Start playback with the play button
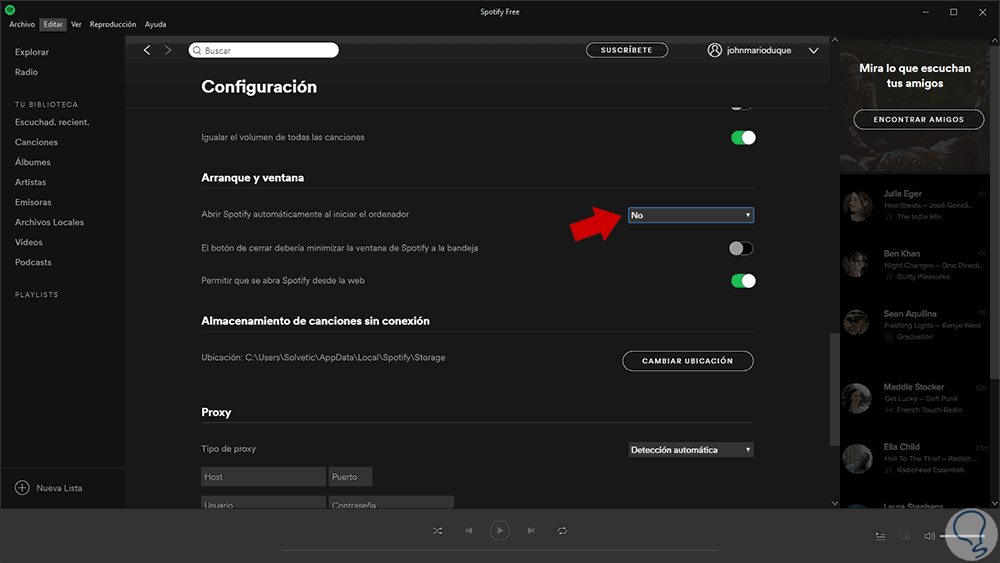1000x563 pixels. [499, 530]
